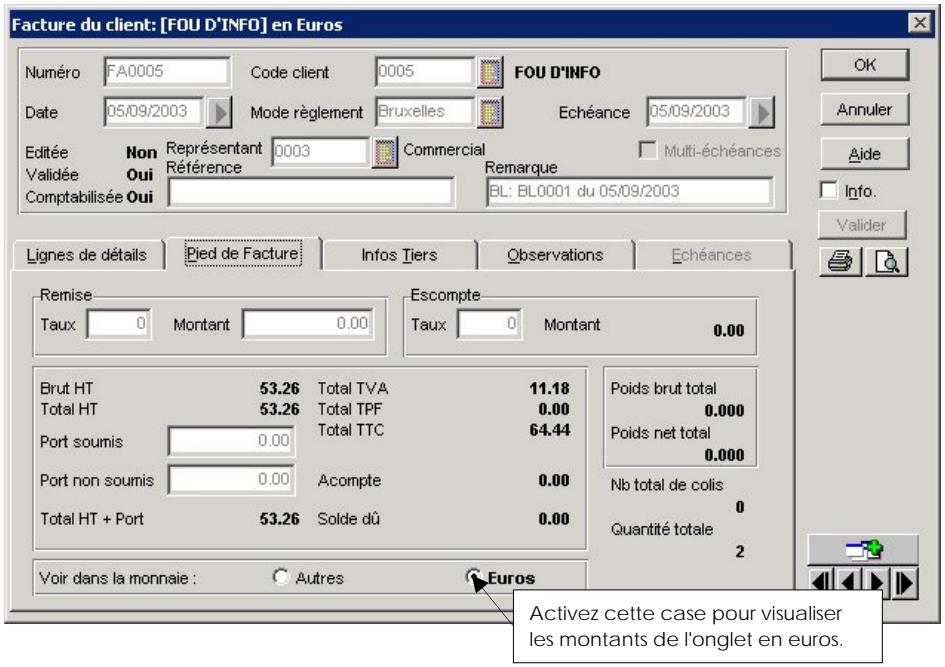Open the Observations tab
This screenshot has height=667, width=945.
pyautogui.click(x=555, y=255)
